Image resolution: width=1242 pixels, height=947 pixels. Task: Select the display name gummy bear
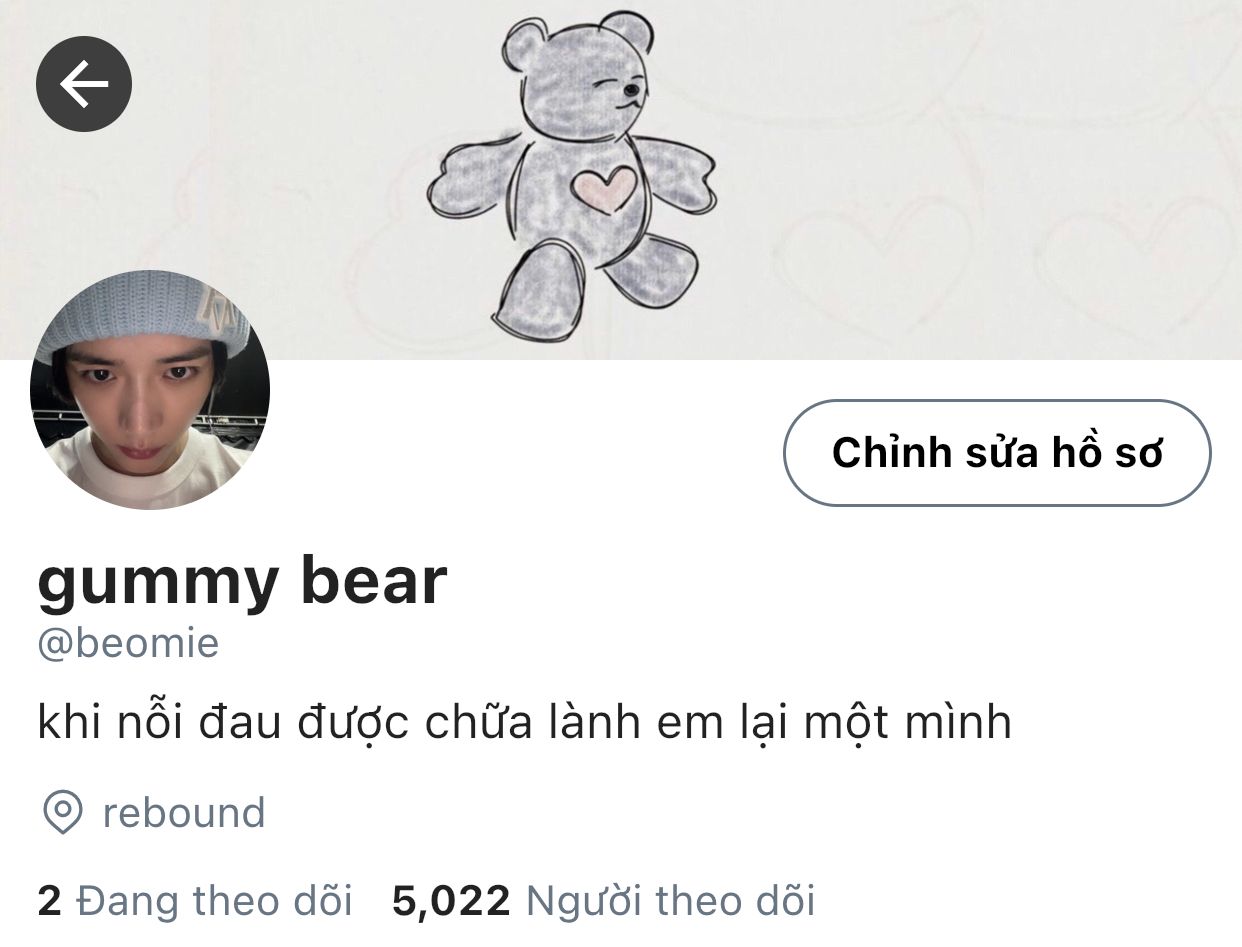coord(242,581)
